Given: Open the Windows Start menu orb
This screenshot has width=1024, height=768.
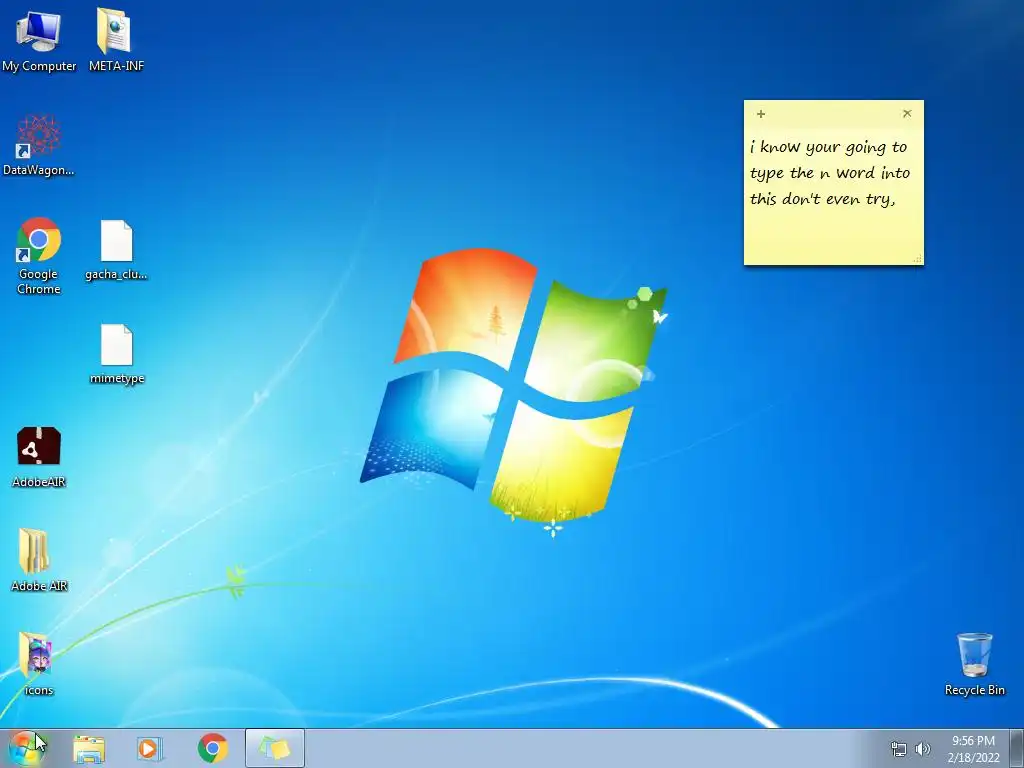Looking at the screenshot, I should point(26,748).
